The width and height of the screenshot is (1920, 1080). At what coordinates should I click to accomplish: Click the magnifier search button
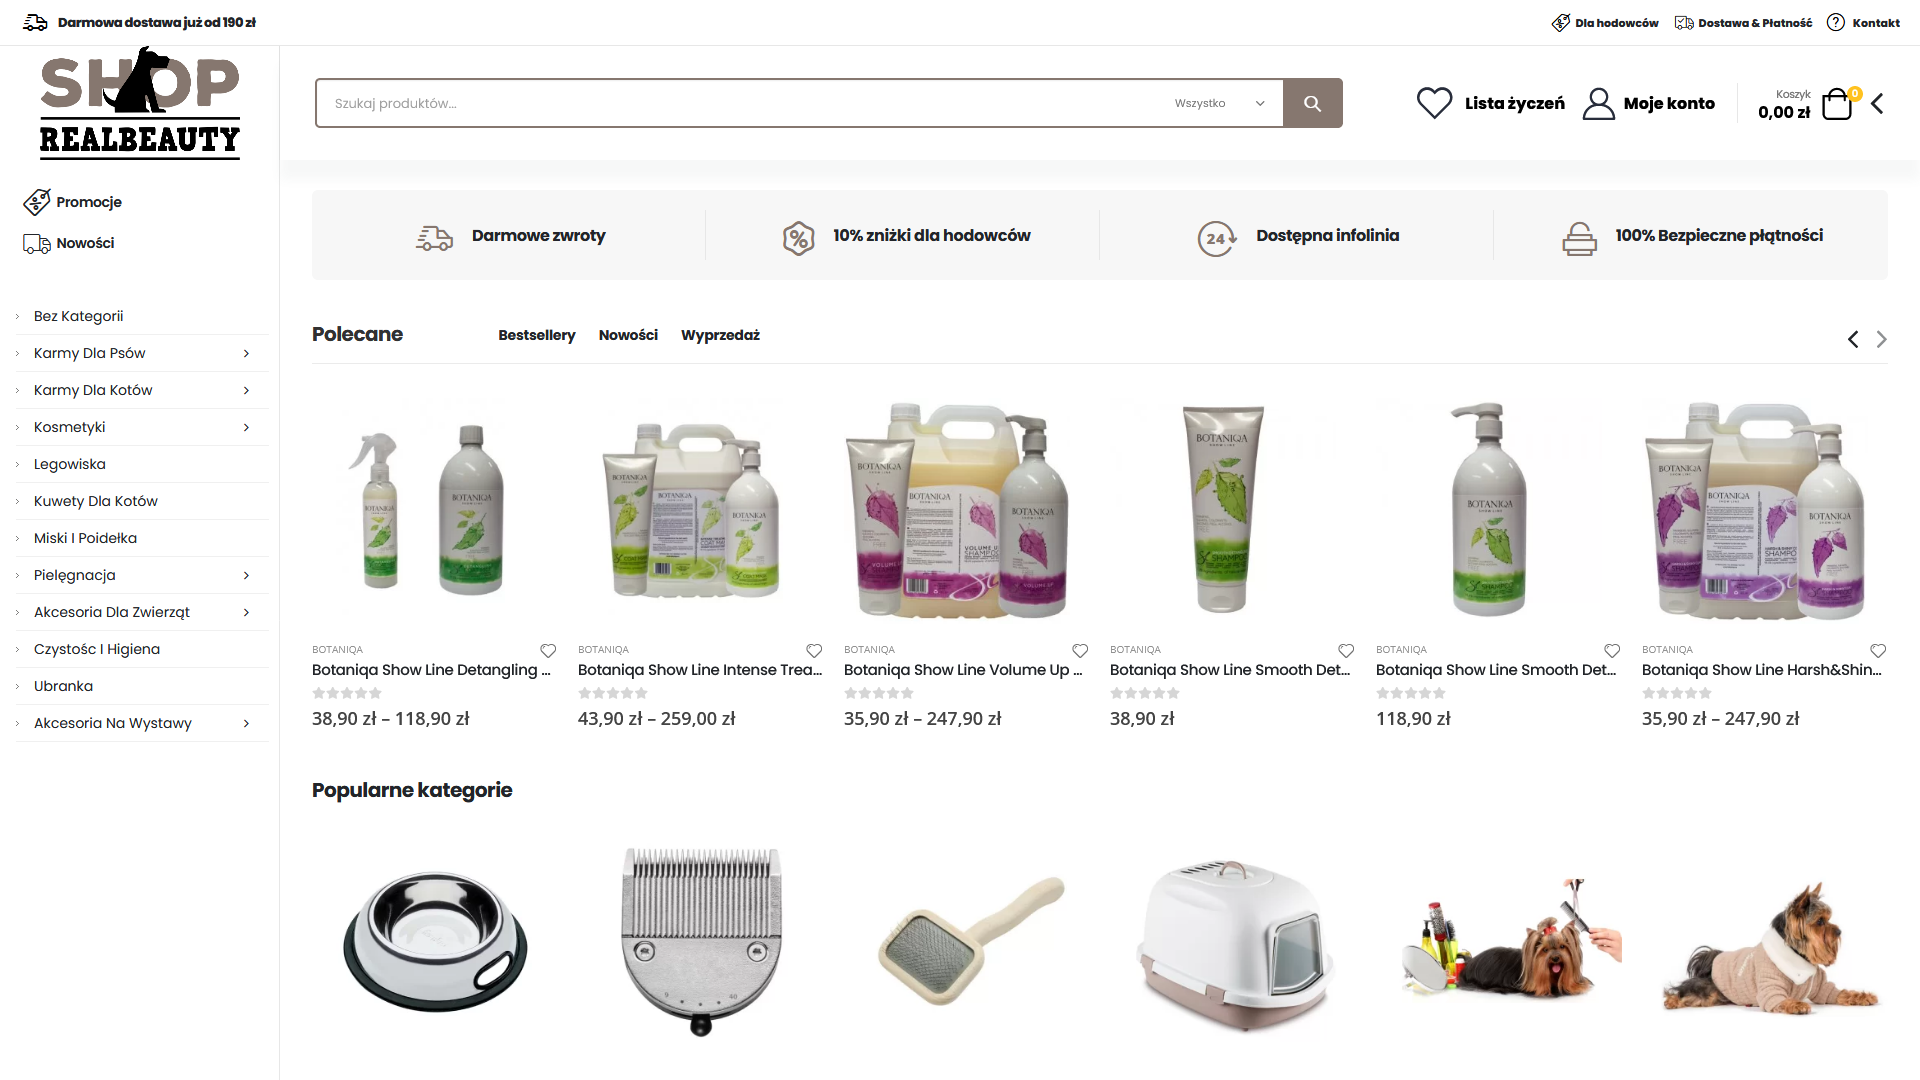click(x=1312, y=103)
